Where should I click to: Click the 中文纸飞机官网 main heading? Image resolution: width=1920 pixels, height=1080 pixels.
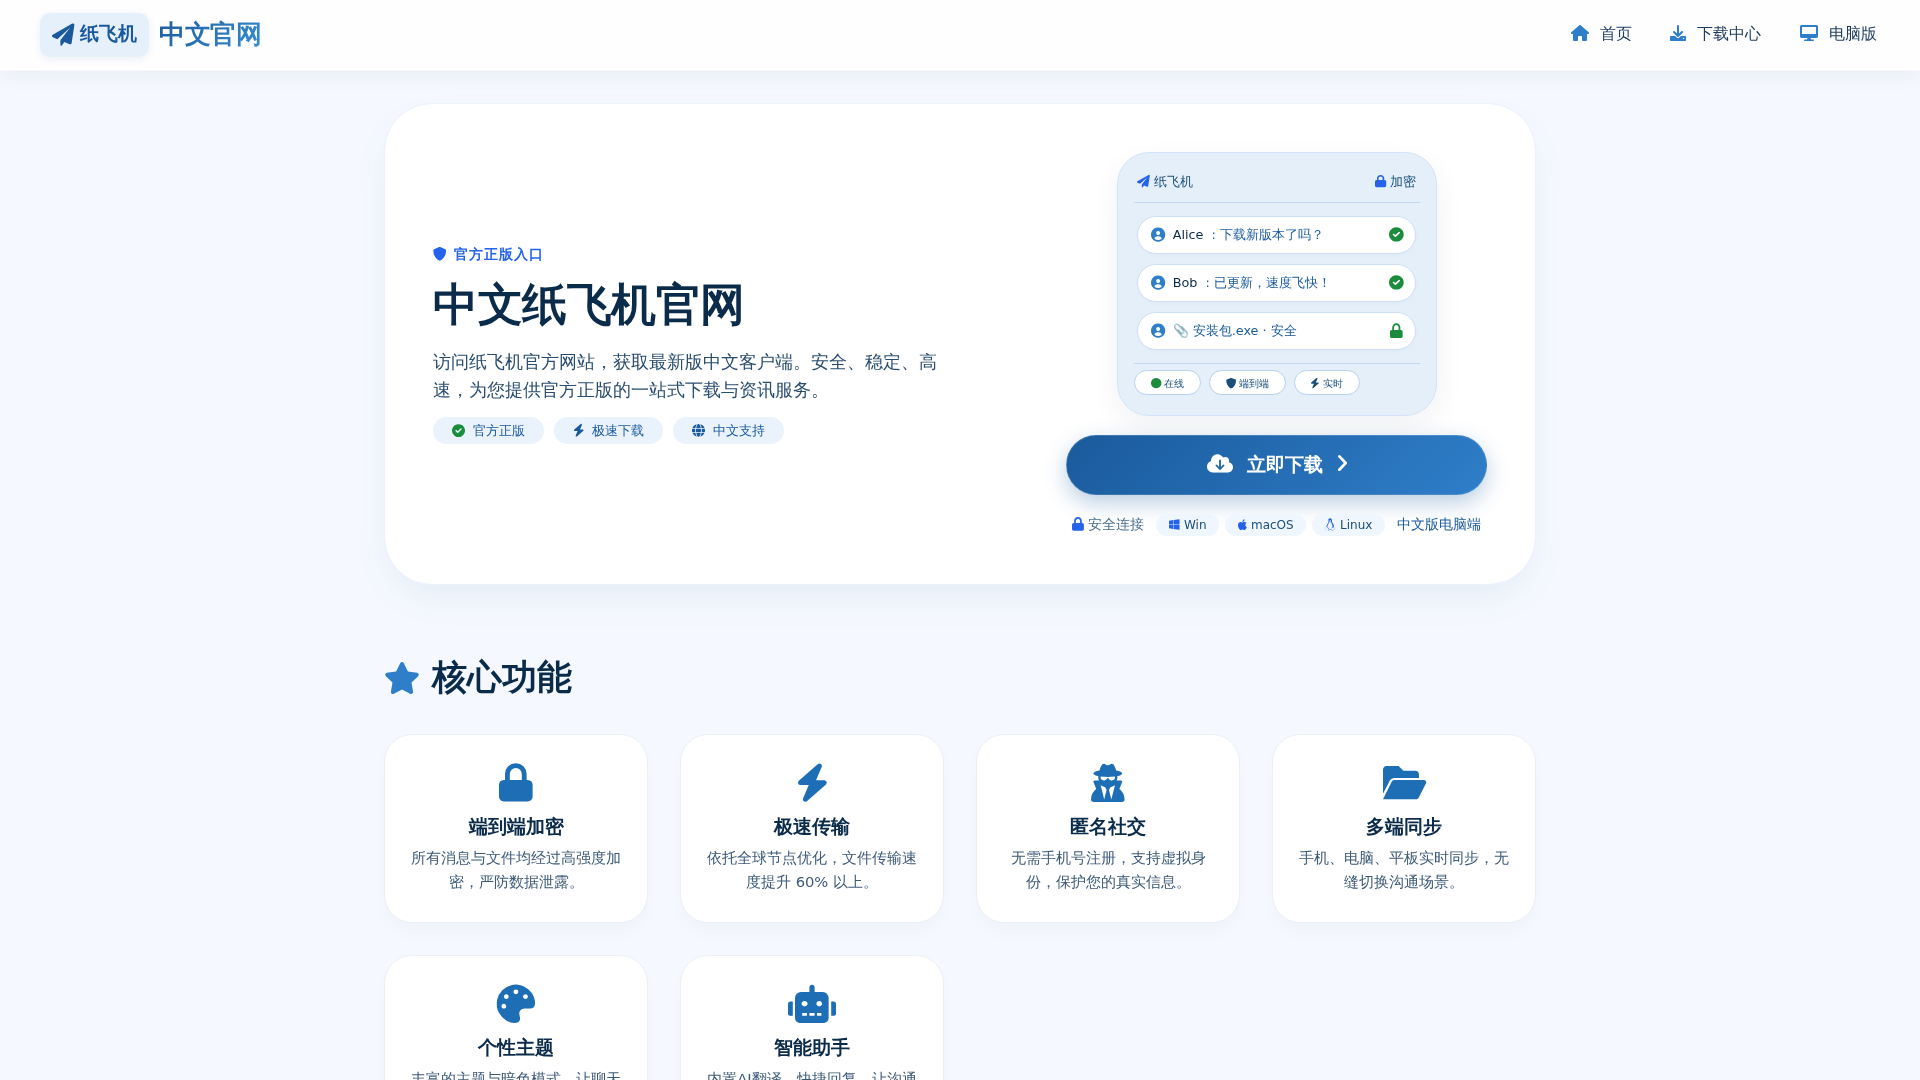(x=588, y=305)
